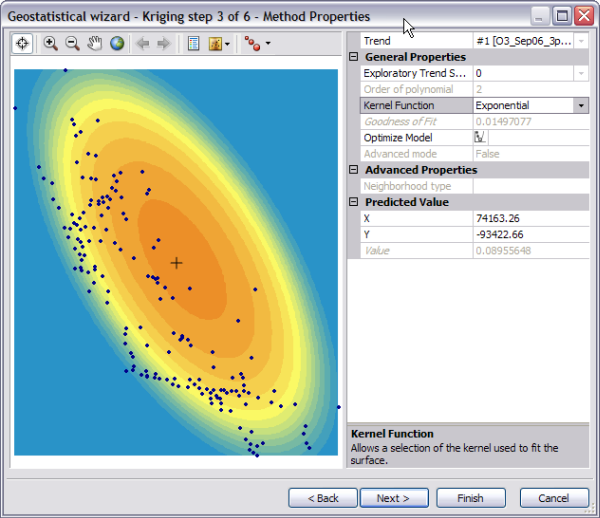Click the surface display options icon
This screenshot has width=600, height=518.
[215, 43]
